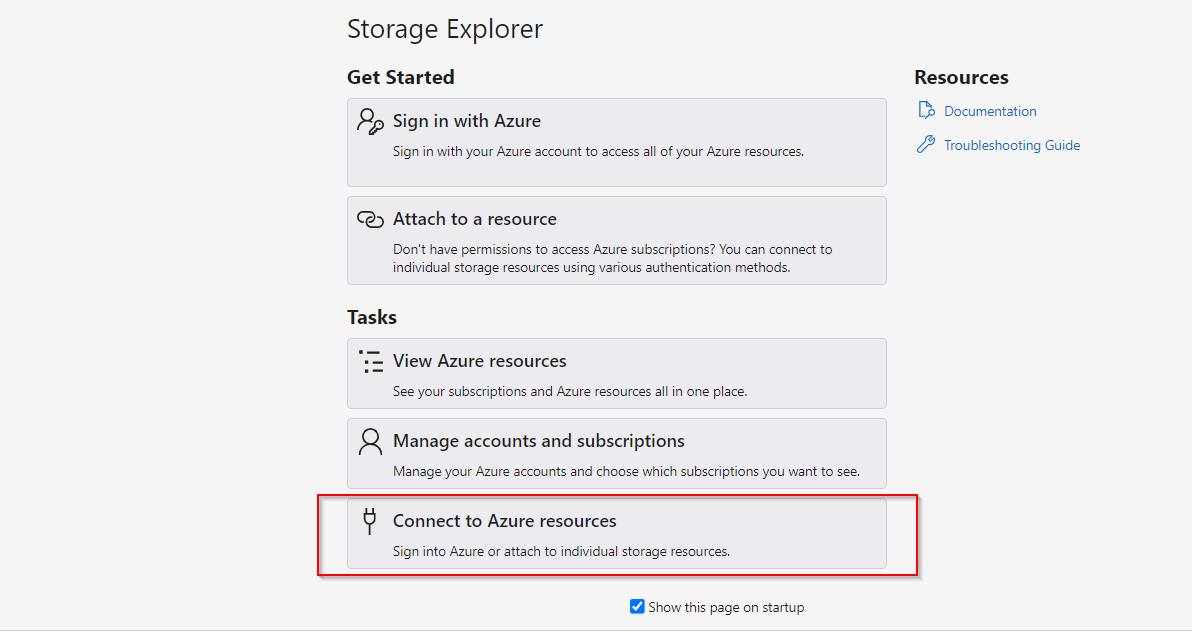Click the list icon for View Azure resources

click(x=371, y=362)
